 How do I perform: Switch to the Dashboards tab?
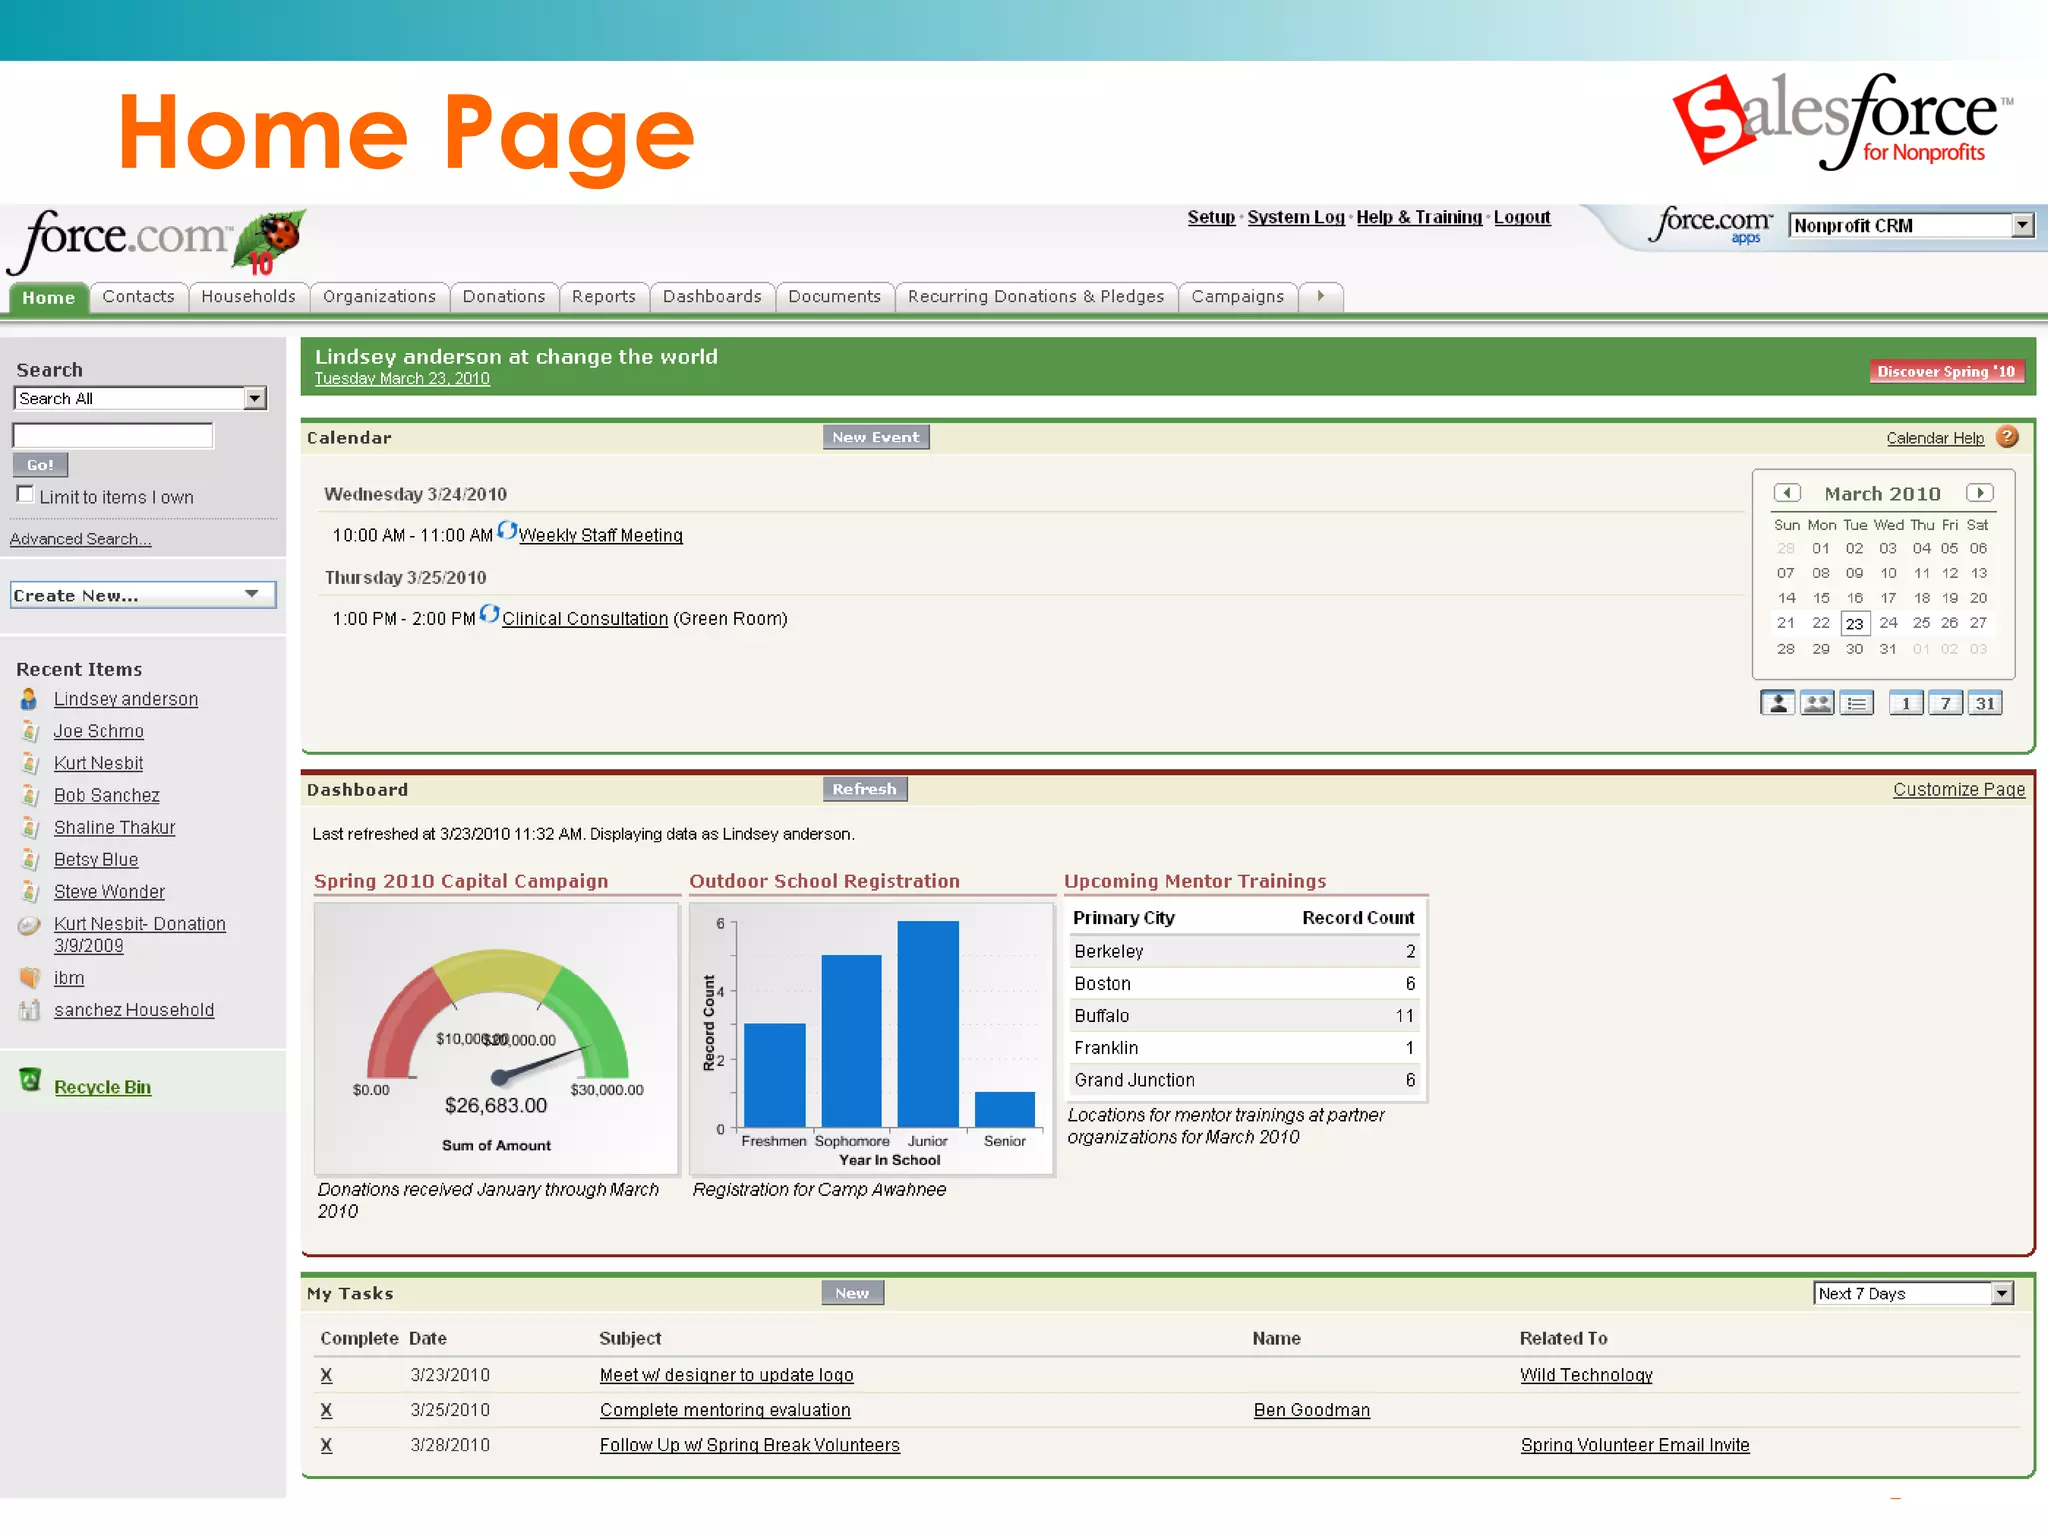712,296
